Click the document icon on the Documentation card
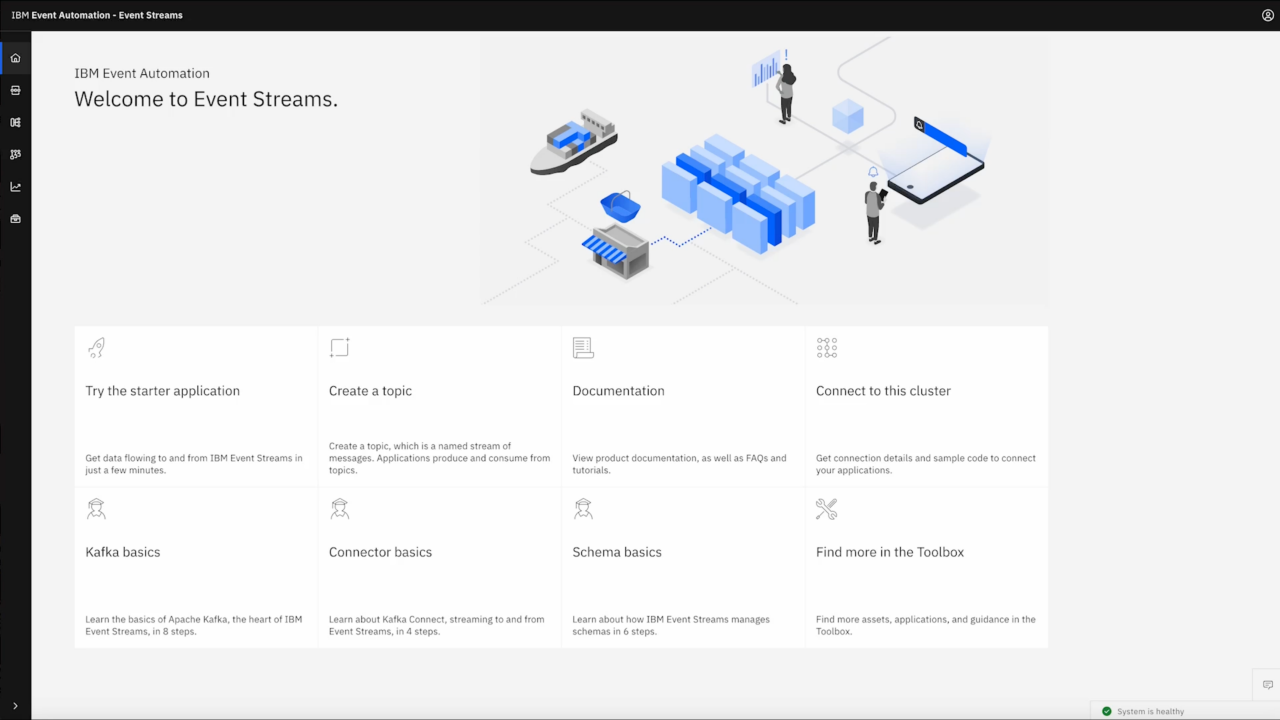Image resolution: width=1280 pixels, height=720 pixels. pos(583,347)
